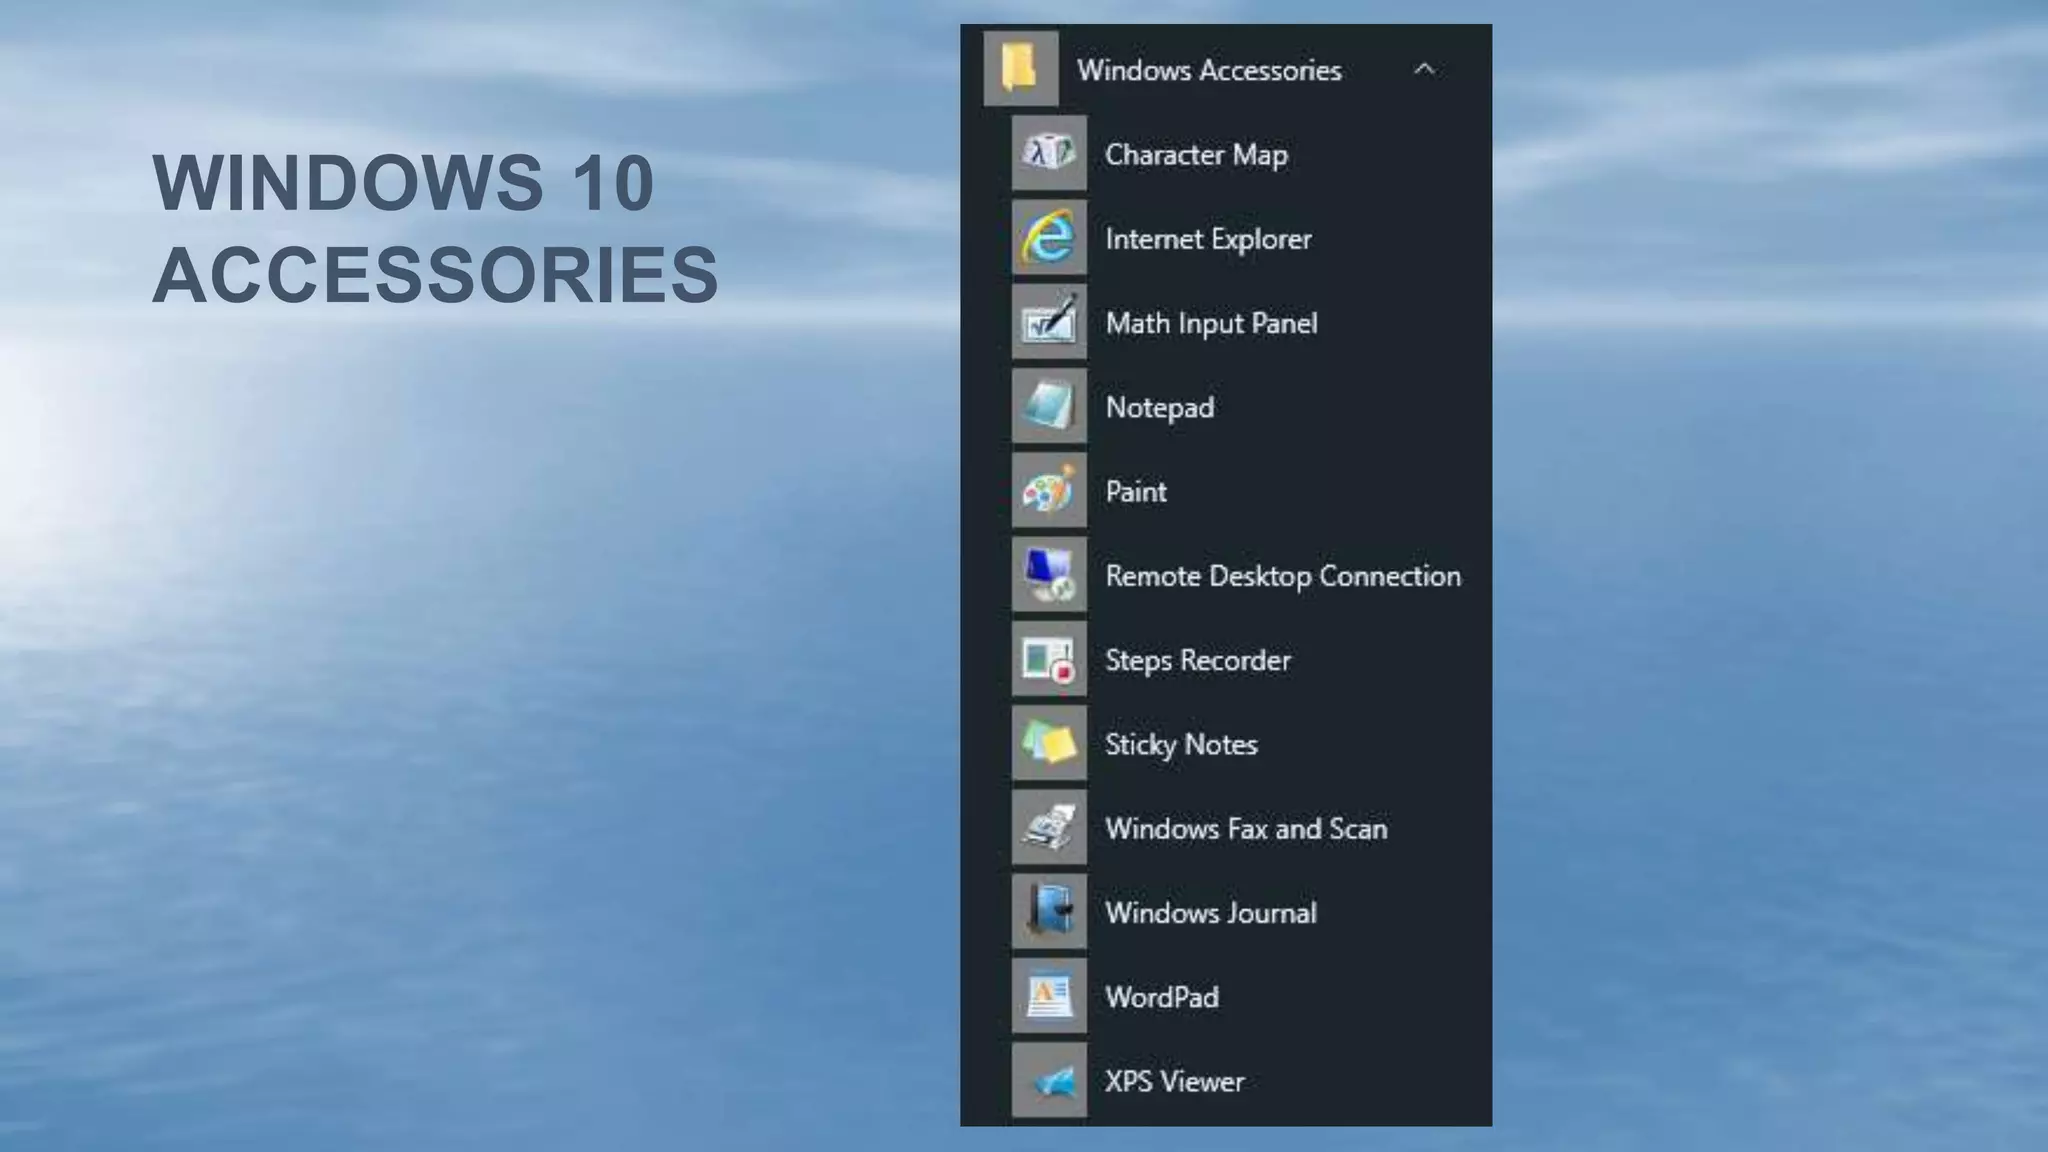This screenshot has height=1152, width=2048.
Task: Open the Sticky Notes icon
Action: click(1049, 743)
